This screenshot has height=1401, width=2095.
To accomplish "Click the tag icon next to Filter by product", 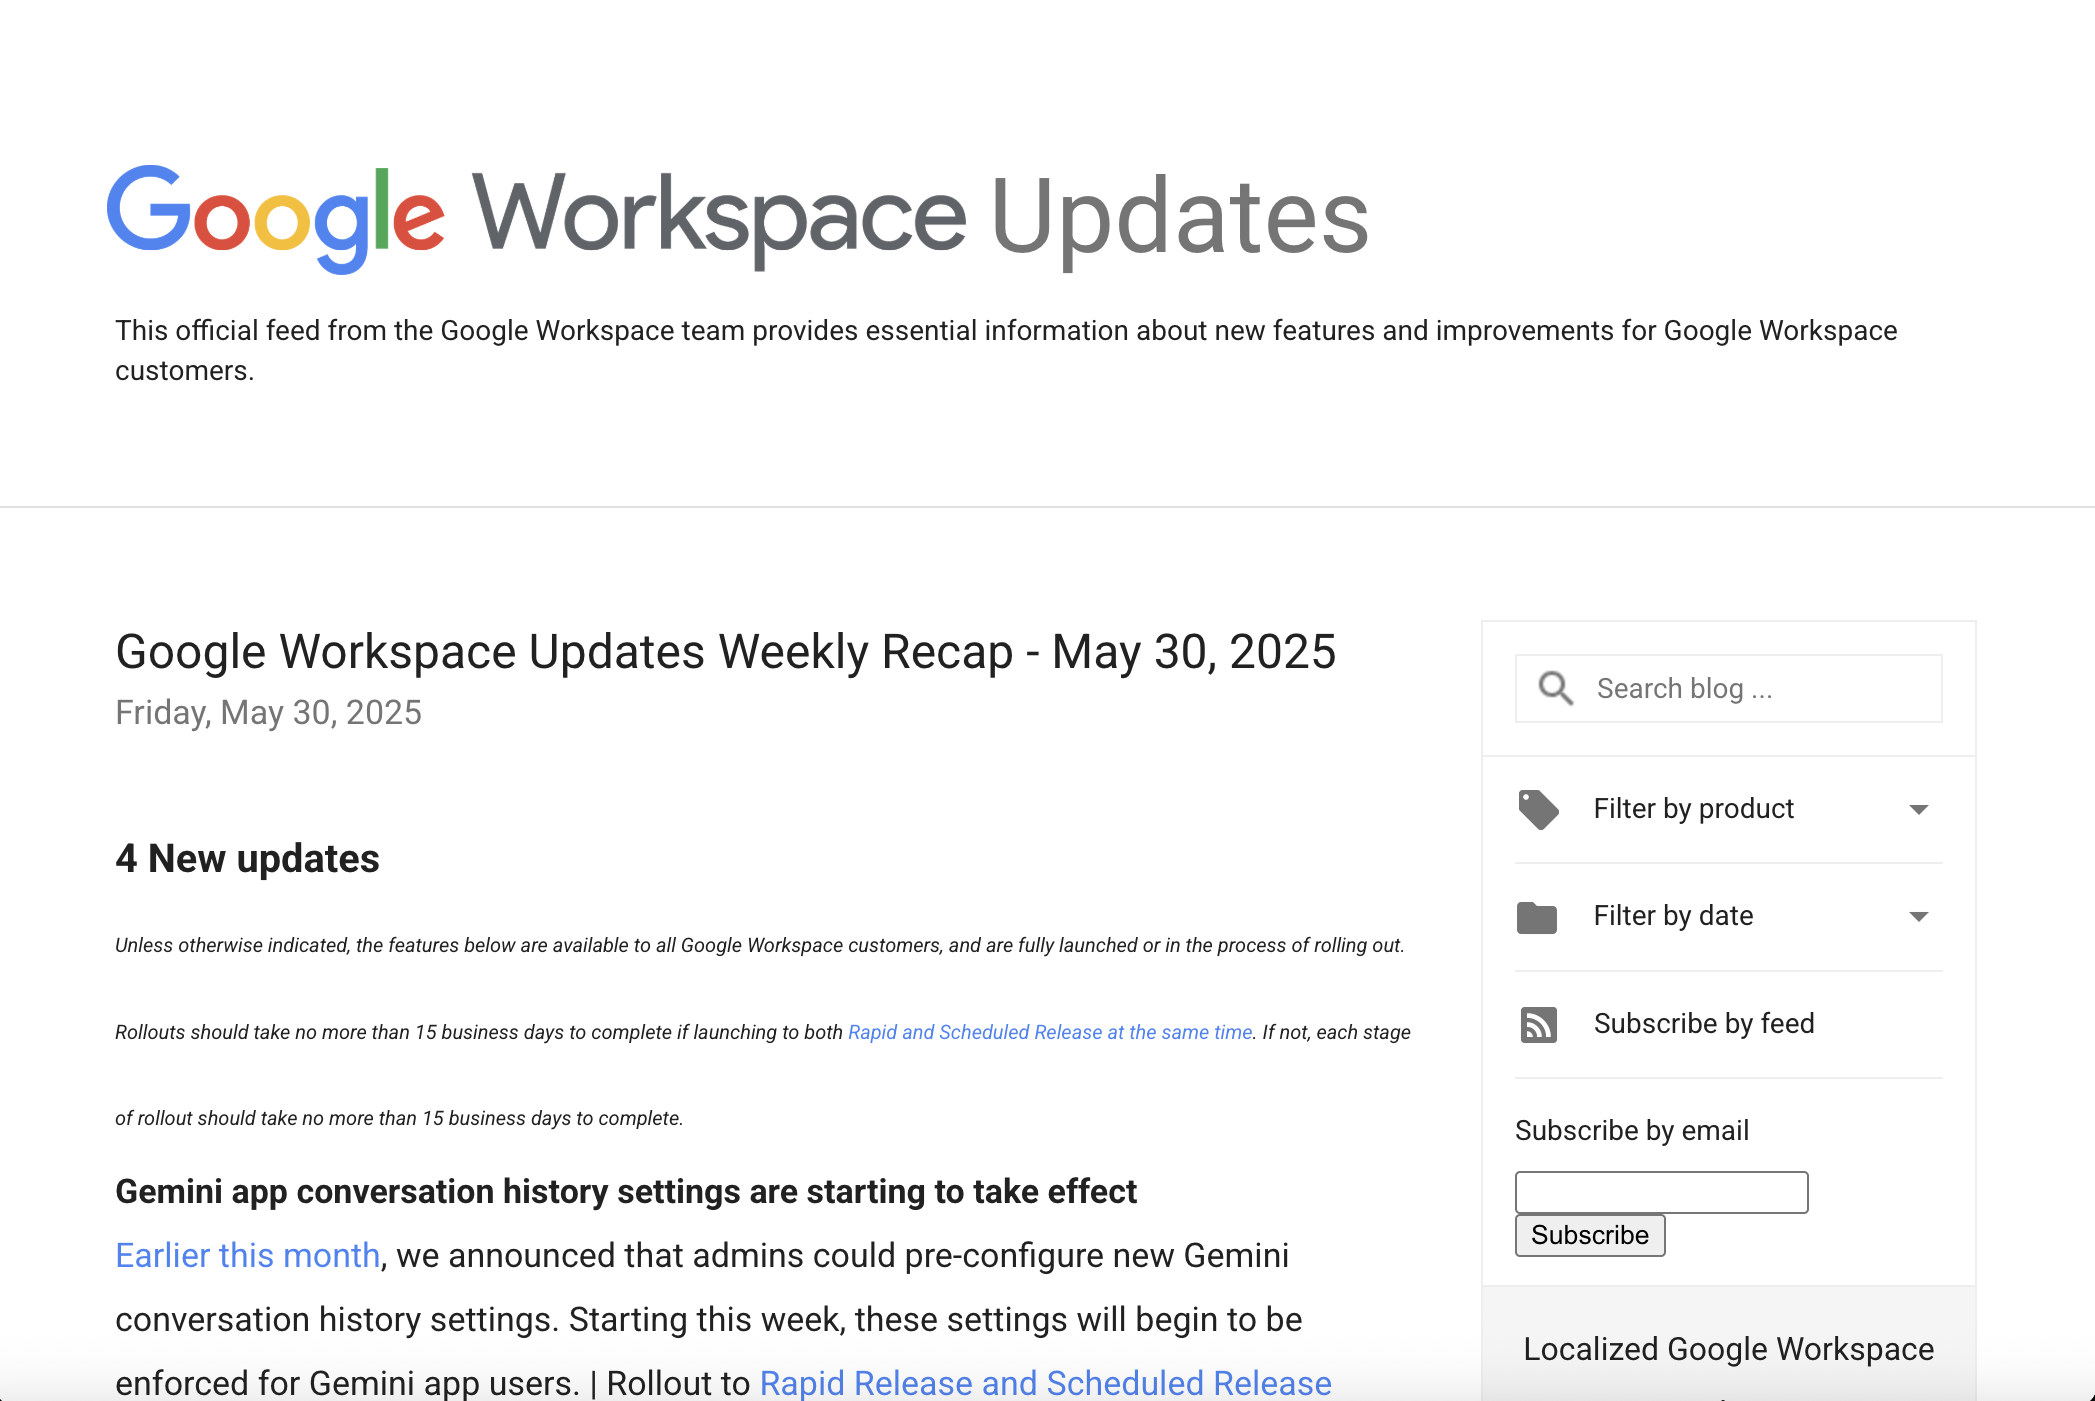I will 1538,810.
